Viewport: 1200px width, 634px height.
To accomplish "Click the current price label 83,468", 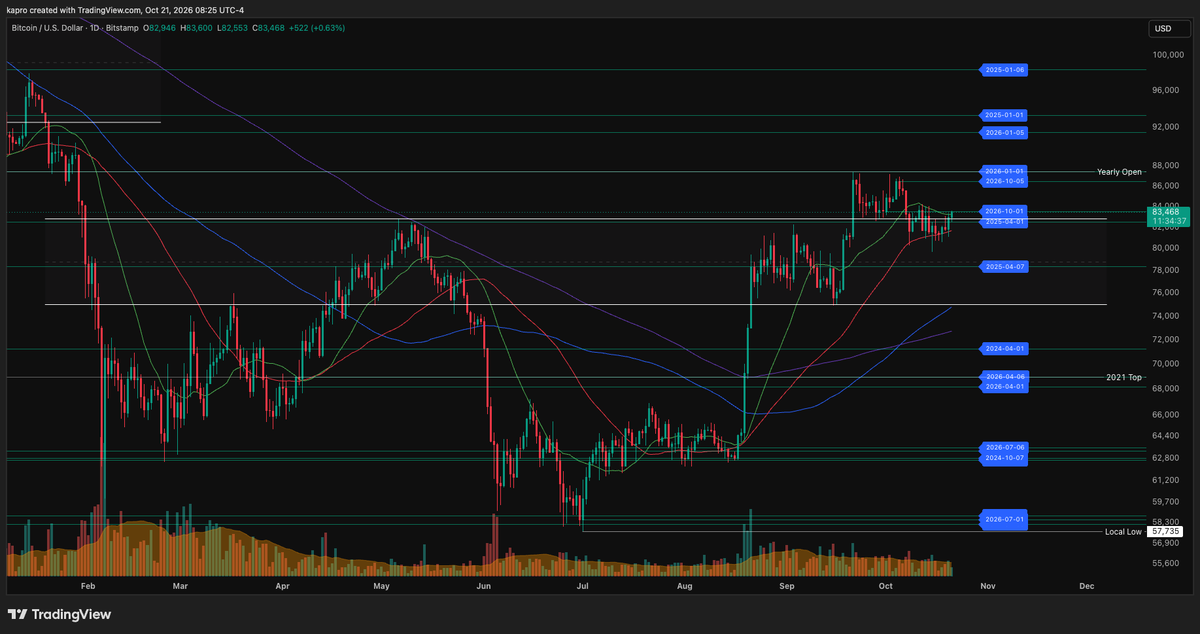I will (x=1167, y=212).
